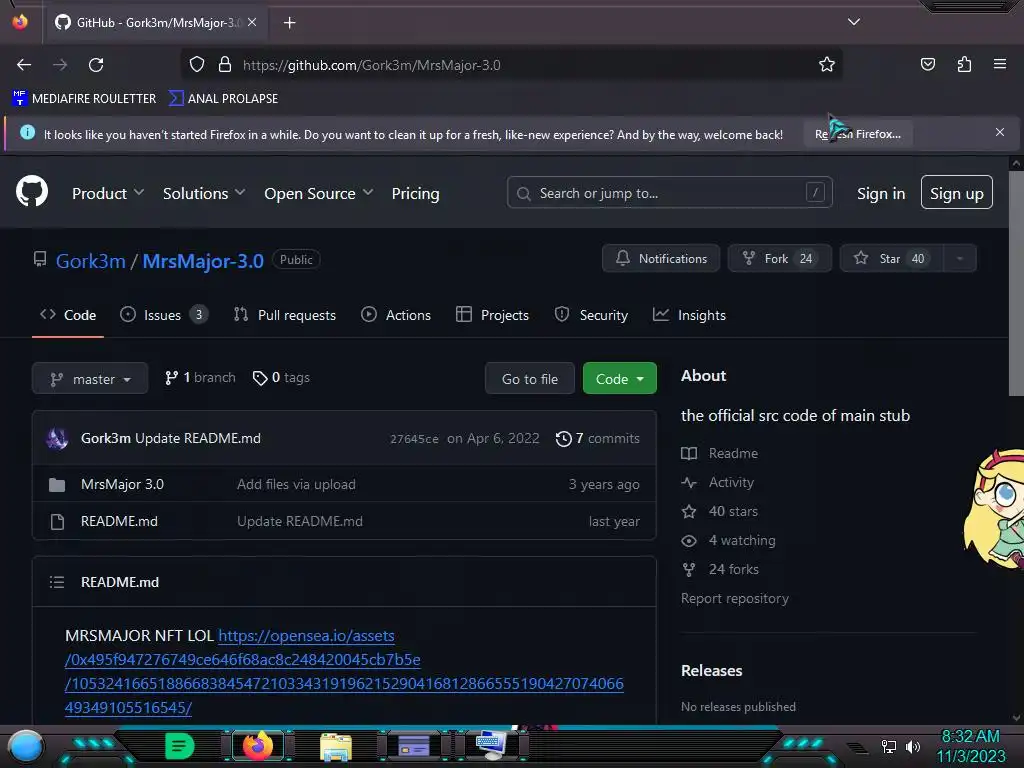View the 1 branch link
The image size is (1024, 768).
tap(200, 377)
